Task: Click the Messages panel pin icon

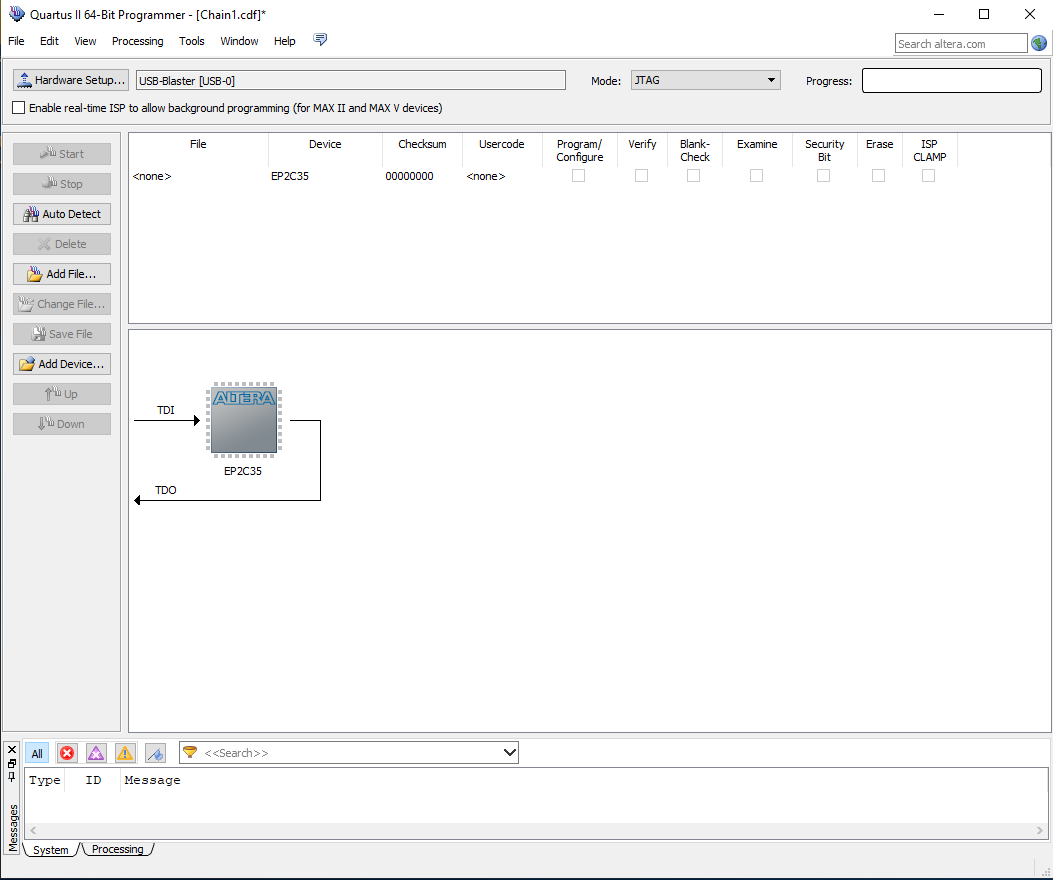Action: coord(11,777)
